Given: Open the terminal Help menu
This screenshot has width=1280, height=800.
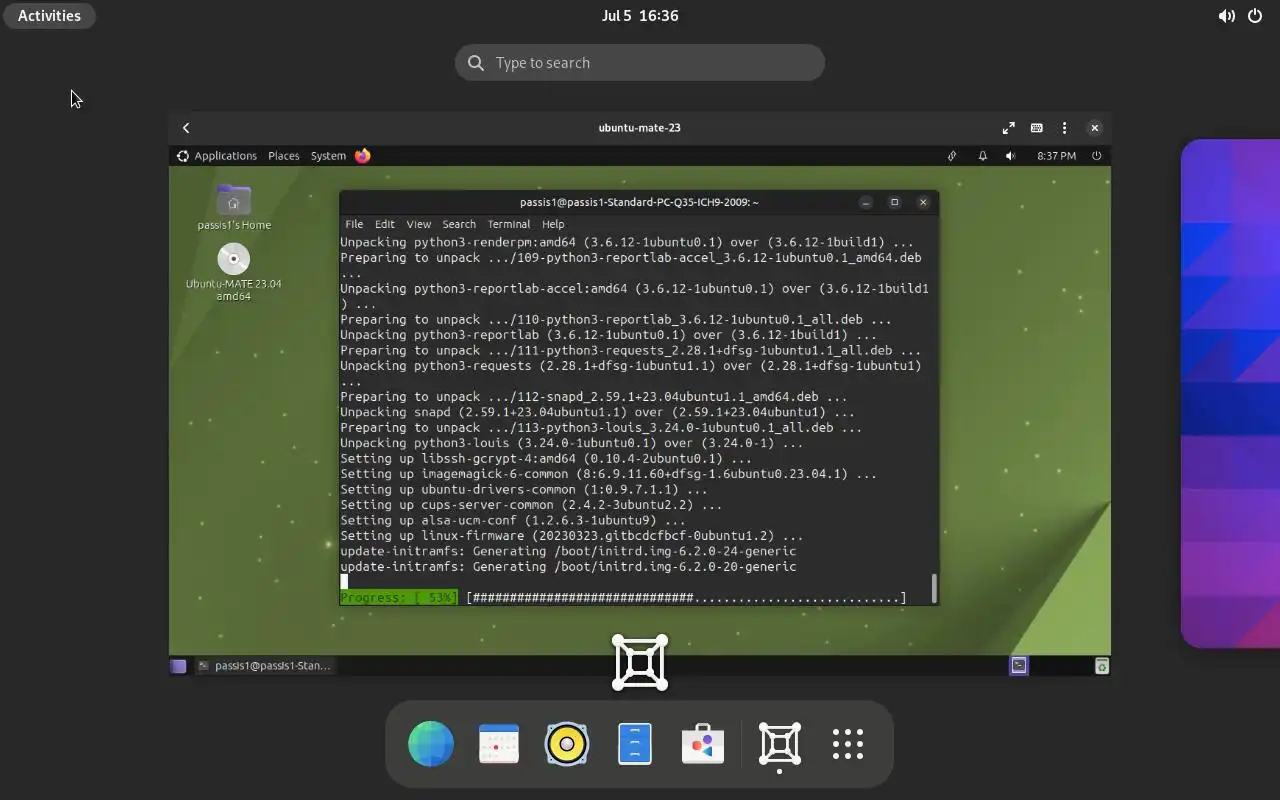Looking at the screenshot, I should (x=553, y=224).
